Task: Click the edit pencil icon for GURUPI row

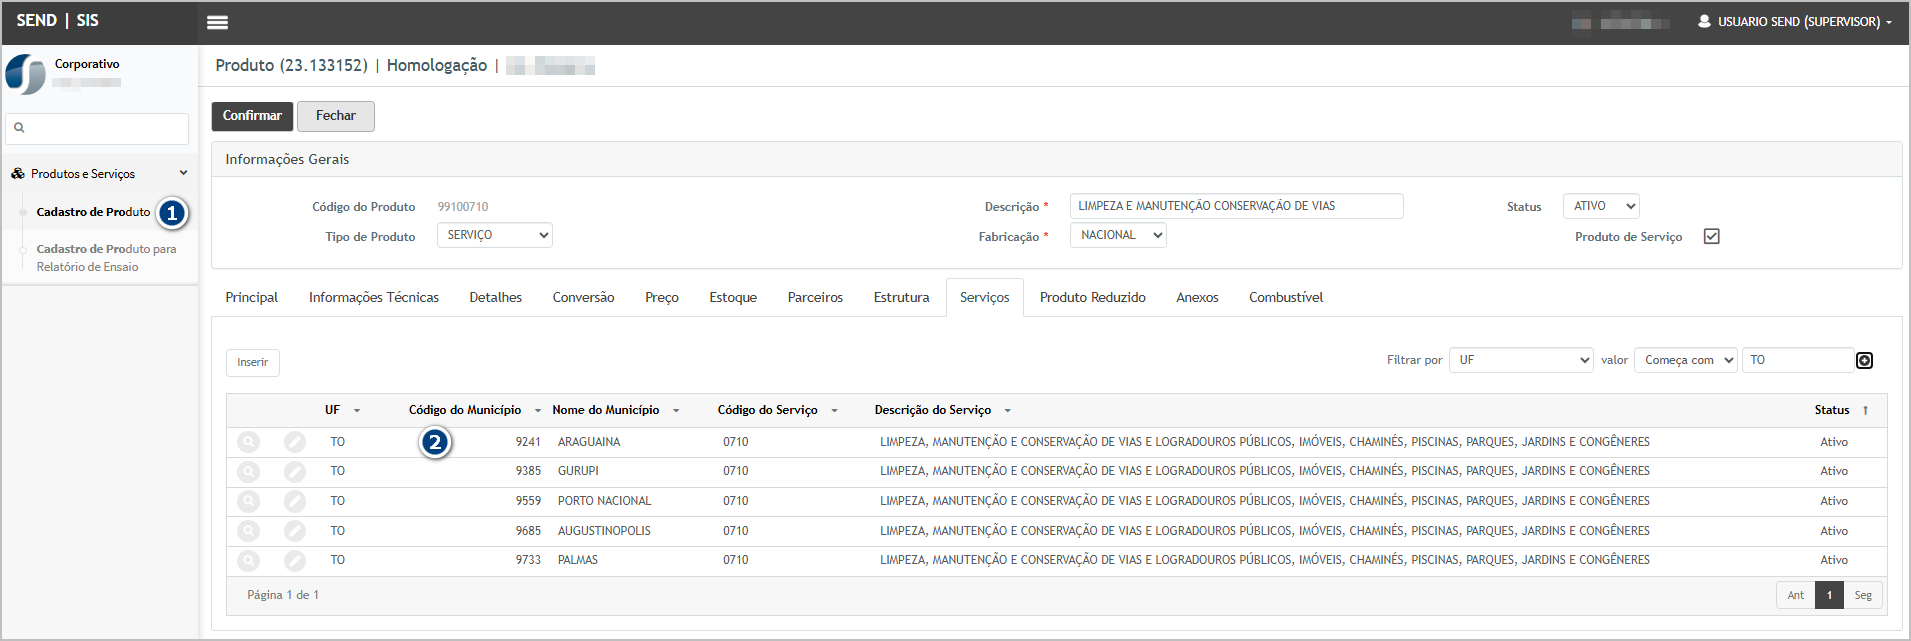Action: click(295, 471)
